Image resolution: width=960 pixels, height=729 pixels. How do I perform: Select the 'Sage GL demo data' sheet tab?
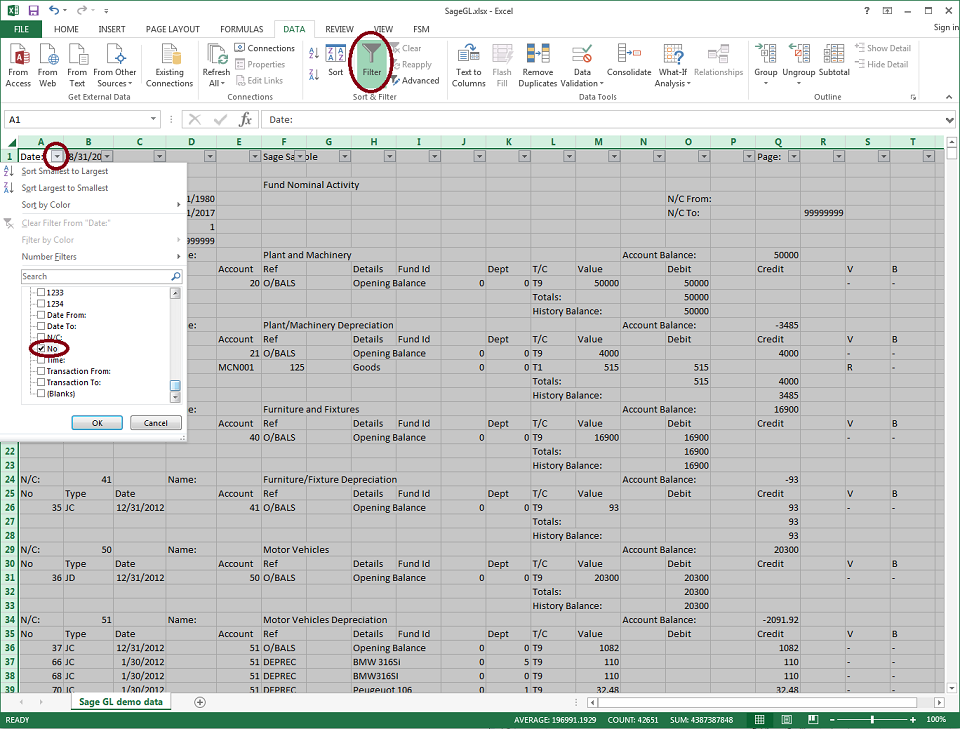click(121, 702)
